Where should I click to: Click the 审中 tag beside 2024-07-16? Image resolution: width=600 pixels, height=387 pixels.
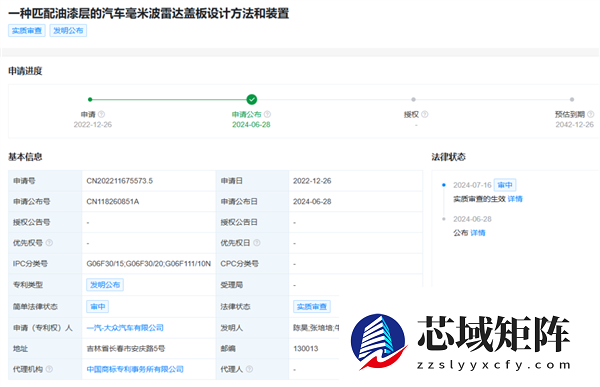pyautogui.click(x=505, y=185)
